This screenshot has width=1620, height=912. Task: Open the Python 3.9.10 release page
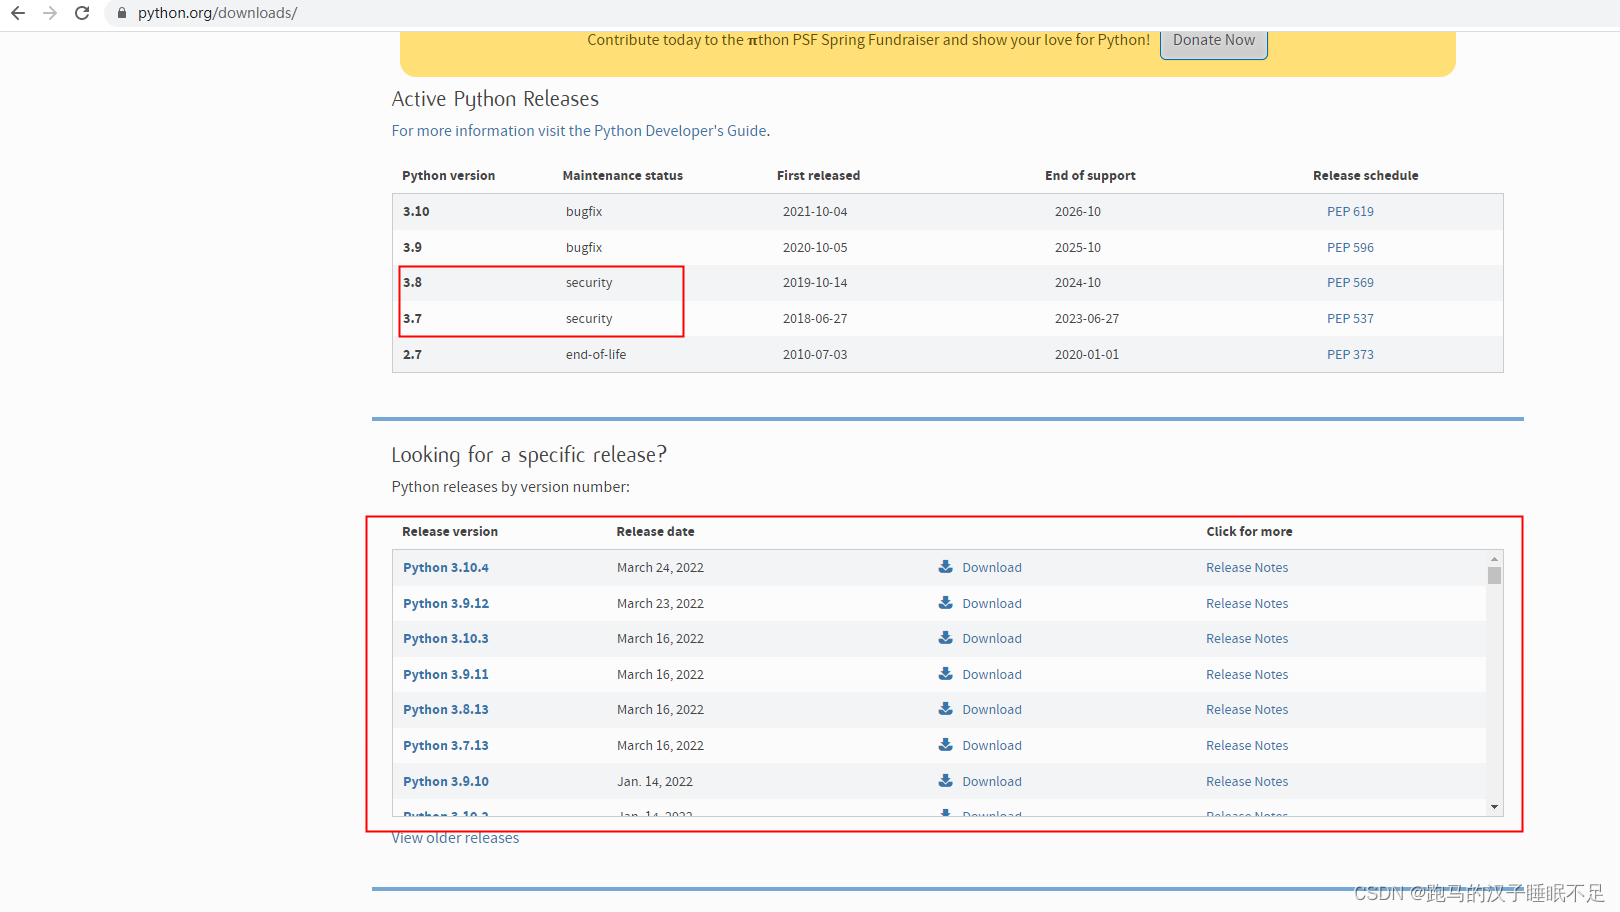(x=446, y=782)
